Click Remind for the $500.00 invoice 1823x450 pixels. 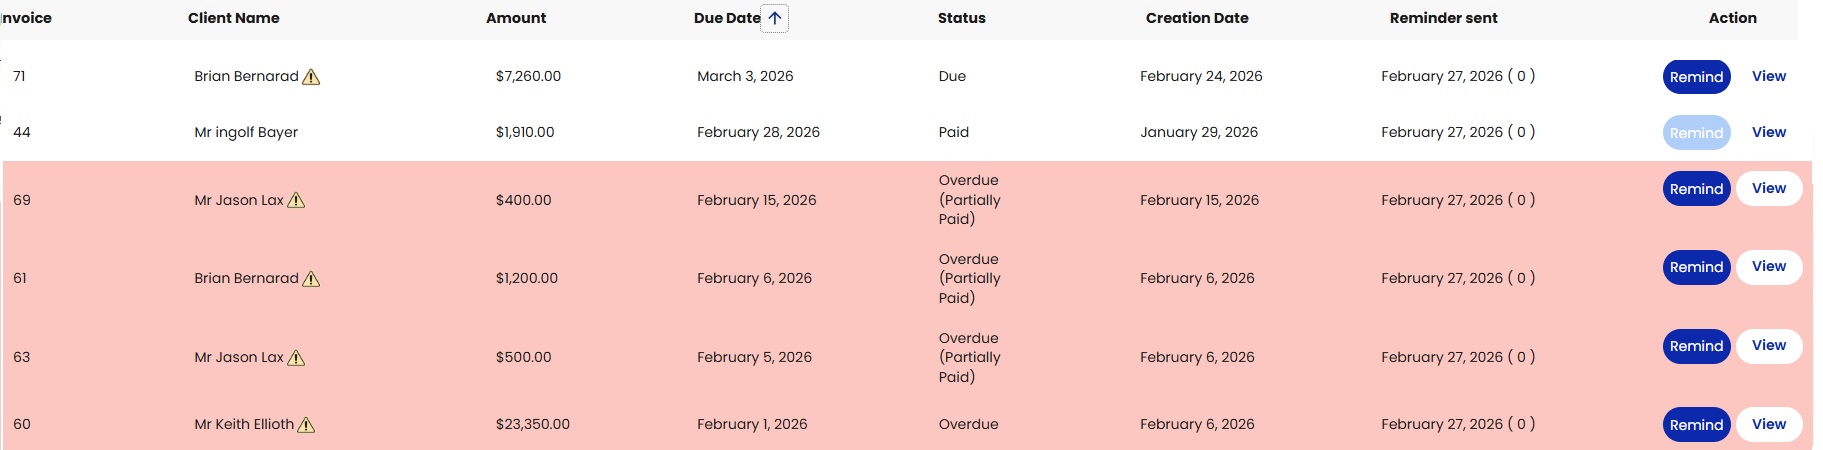(1696, 346)
